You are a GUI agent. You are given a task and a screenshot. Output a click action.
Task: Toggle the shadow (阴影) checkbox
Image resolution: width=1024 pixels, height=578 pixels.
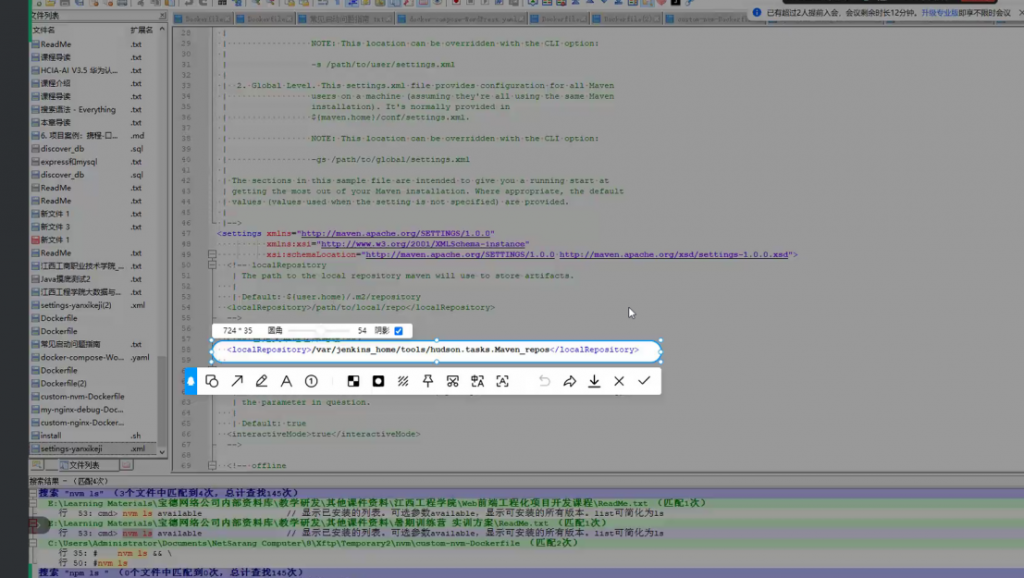(x=399, y=330)
